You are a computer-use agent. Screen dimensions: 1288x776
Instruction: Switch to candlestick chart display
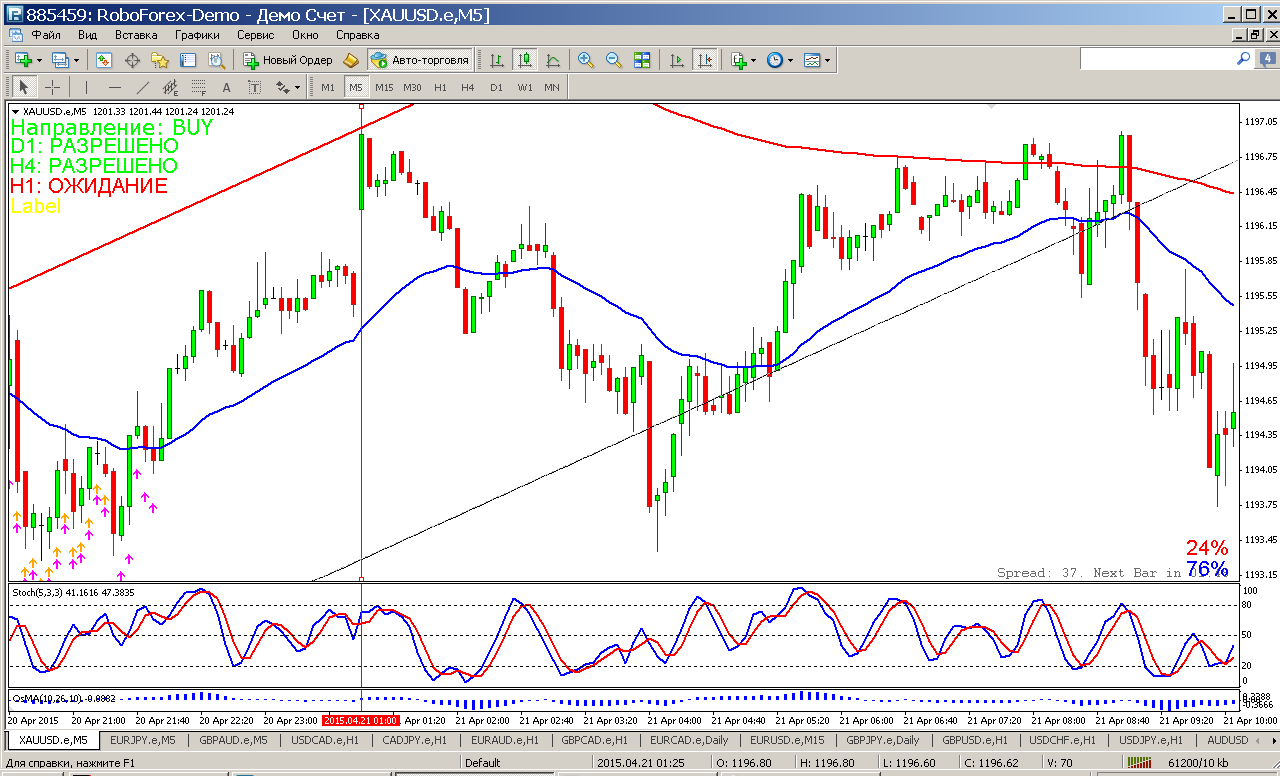tap(525, 60)
